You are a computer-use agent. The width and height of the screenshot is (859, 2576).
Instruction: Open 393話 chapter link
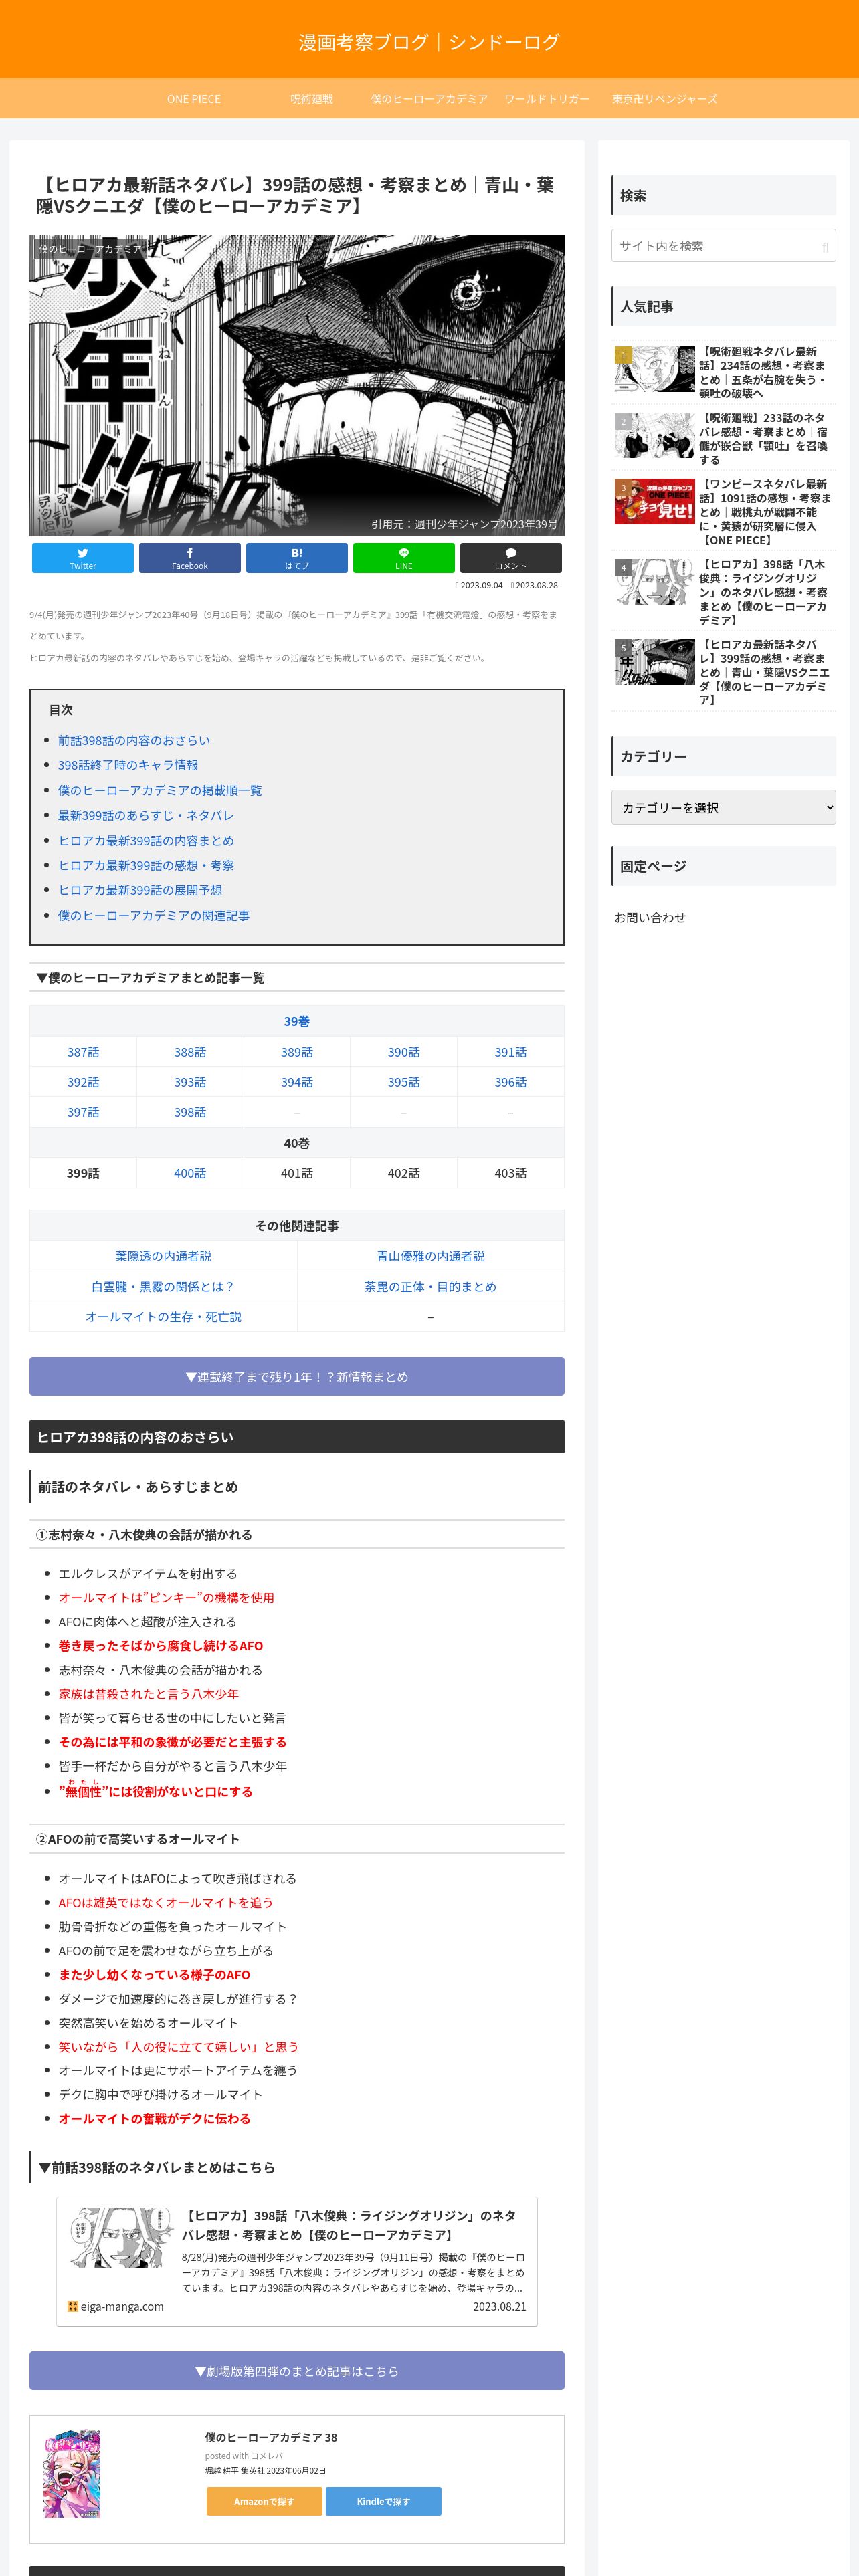coord(190,1082)
